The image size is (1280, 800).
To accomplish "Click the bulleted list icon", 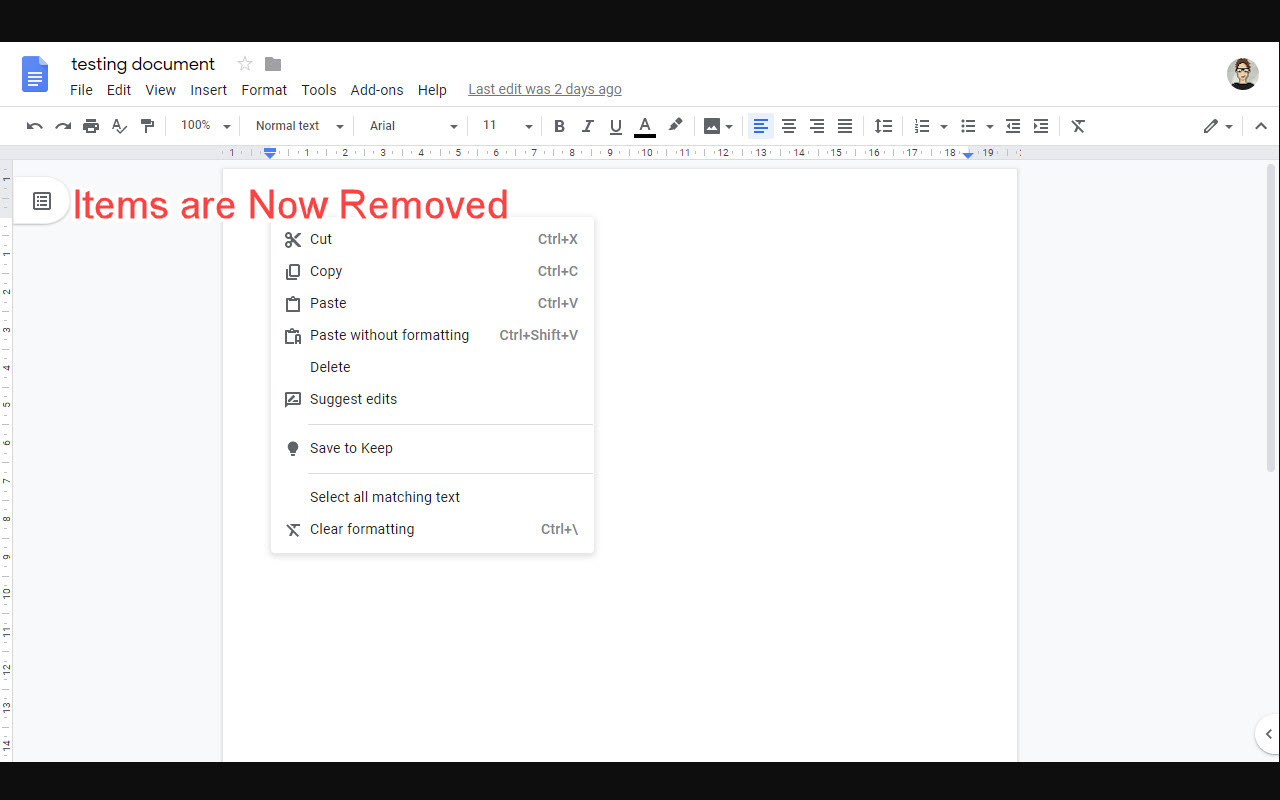I will click(968, 126).
